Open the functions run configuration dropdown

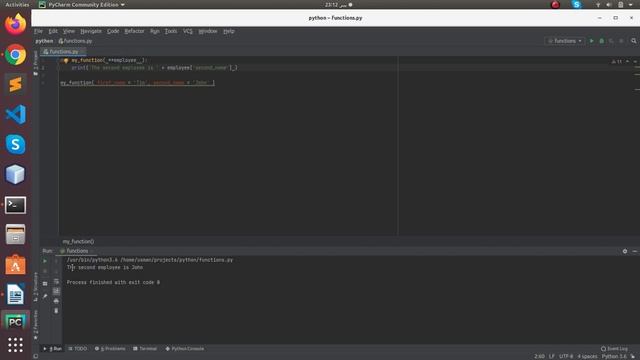click(x=565, y=41)
